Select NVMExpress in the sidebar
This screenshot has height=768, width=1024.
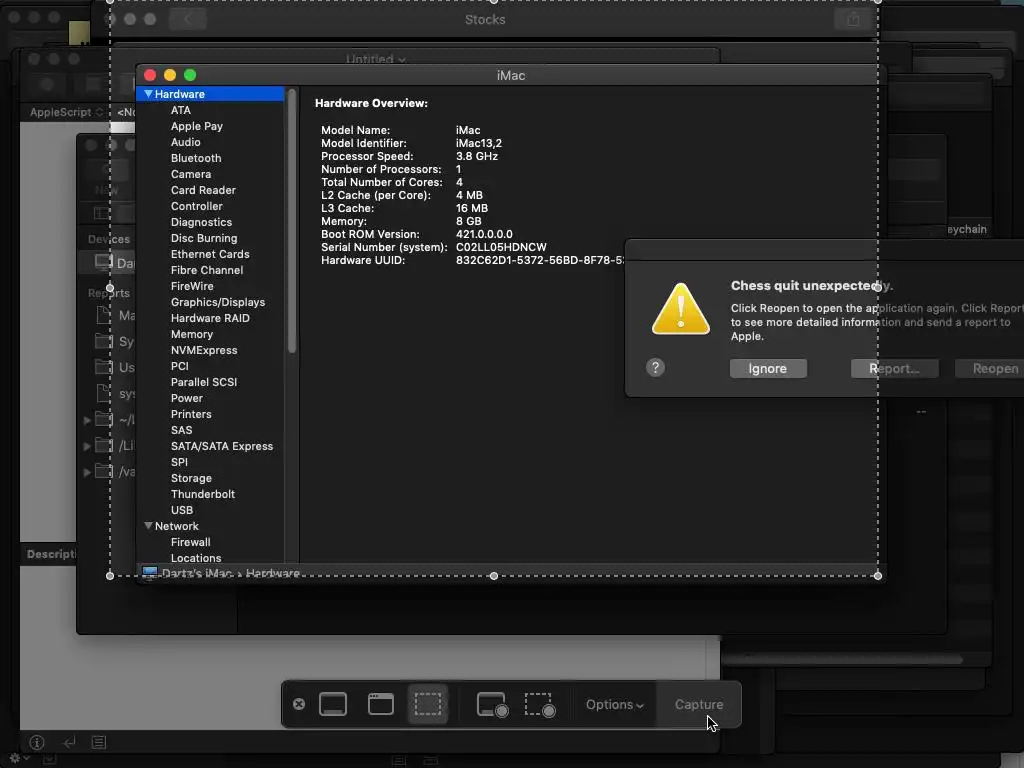pyautogui.click(x=204, y=350)
